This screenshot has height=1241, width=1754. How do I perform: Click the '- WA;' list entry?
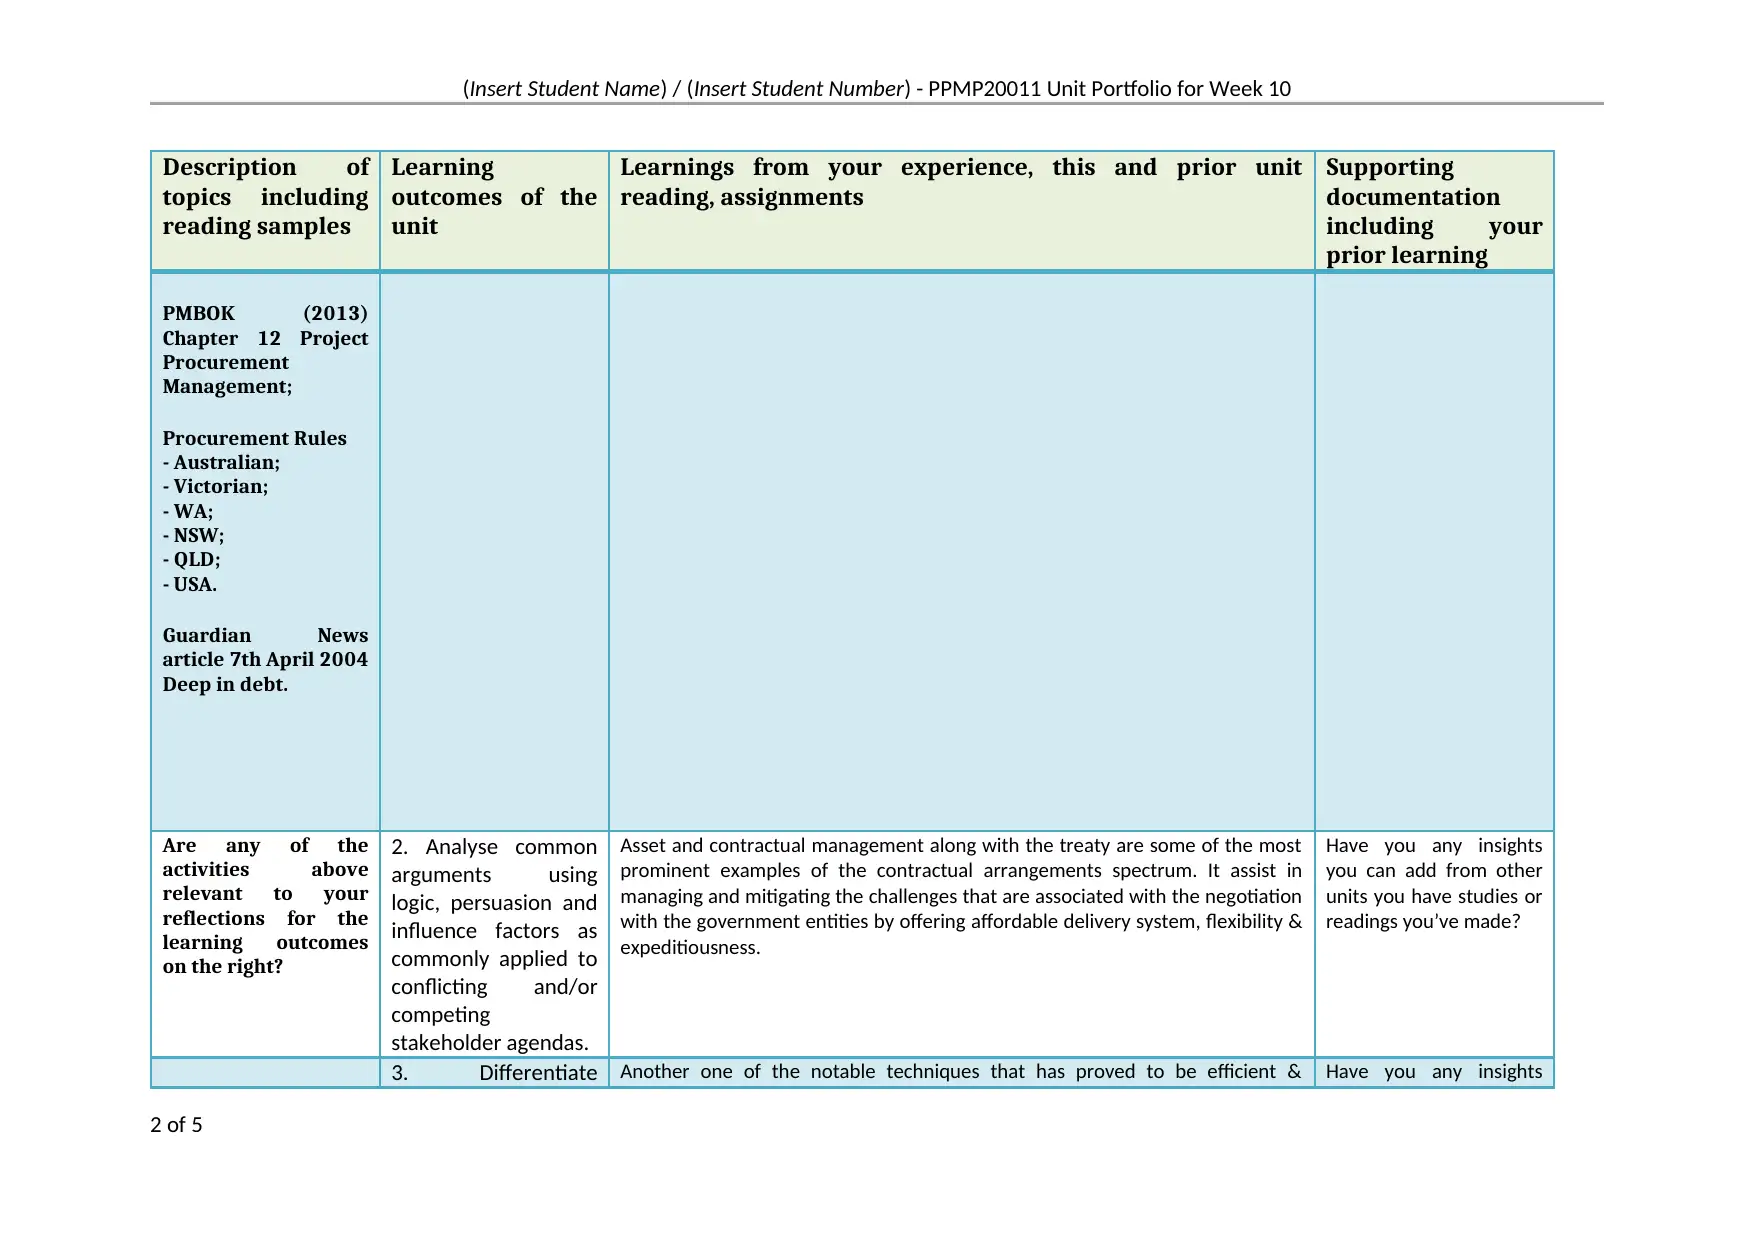point(187,511)
